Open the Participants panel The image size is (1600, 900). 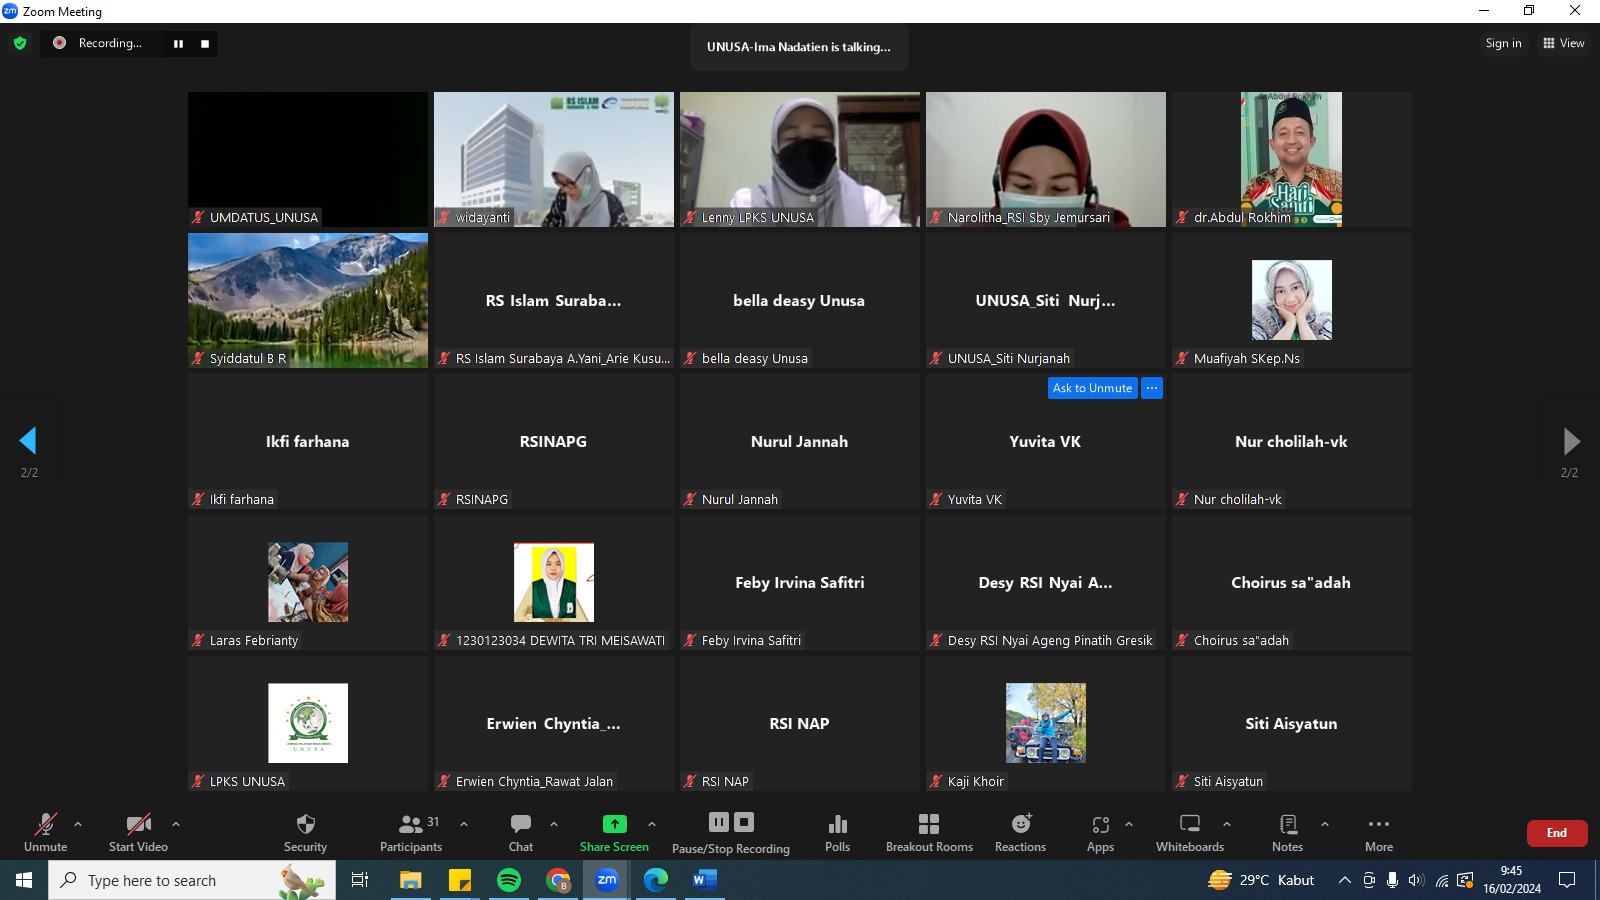pos(411,825)
